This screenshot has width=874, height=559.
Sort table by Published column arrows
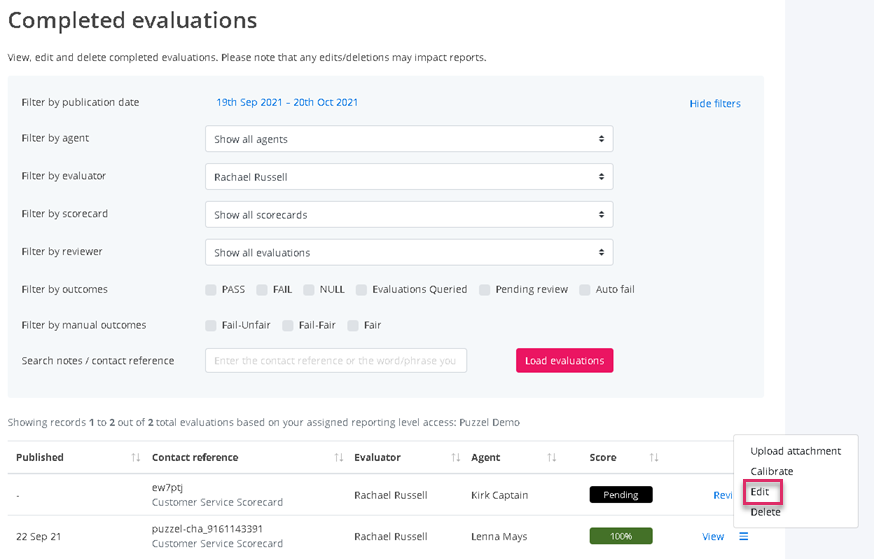point(135,458)
